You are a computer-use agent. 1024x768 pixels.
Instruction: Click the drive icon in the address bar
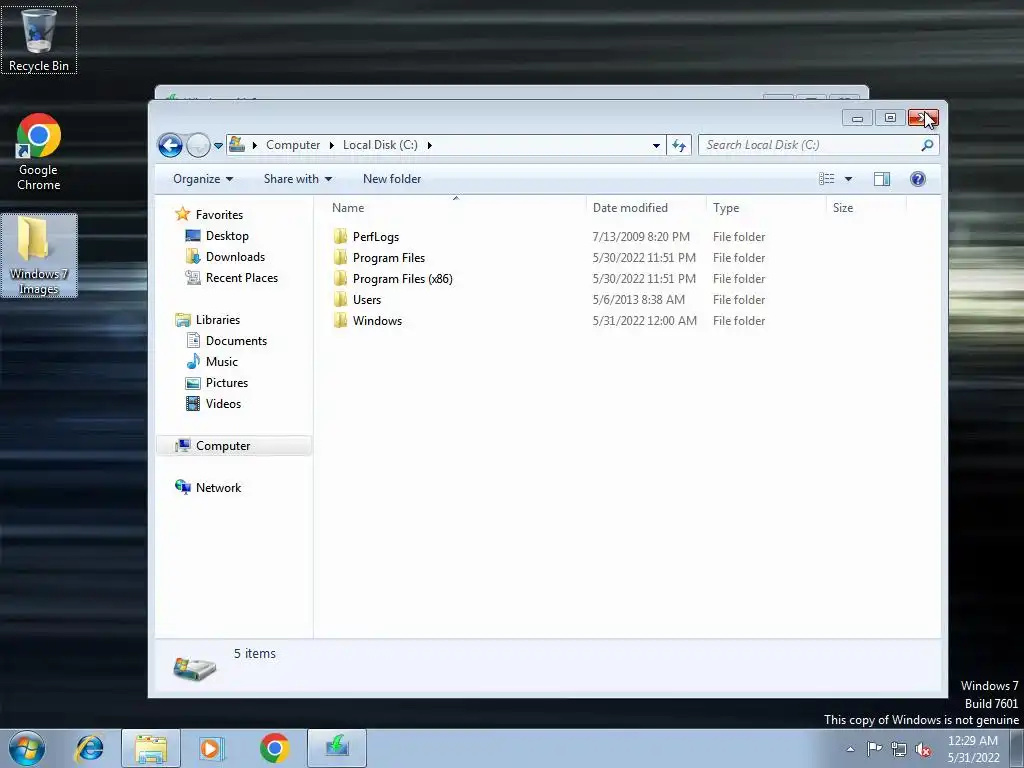(237, 144)
